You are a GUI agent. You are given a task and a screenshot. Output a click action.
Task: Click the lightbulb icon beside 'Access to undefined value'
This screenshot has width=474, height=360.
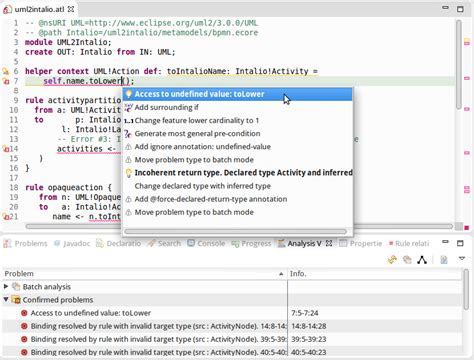point(128,94)
